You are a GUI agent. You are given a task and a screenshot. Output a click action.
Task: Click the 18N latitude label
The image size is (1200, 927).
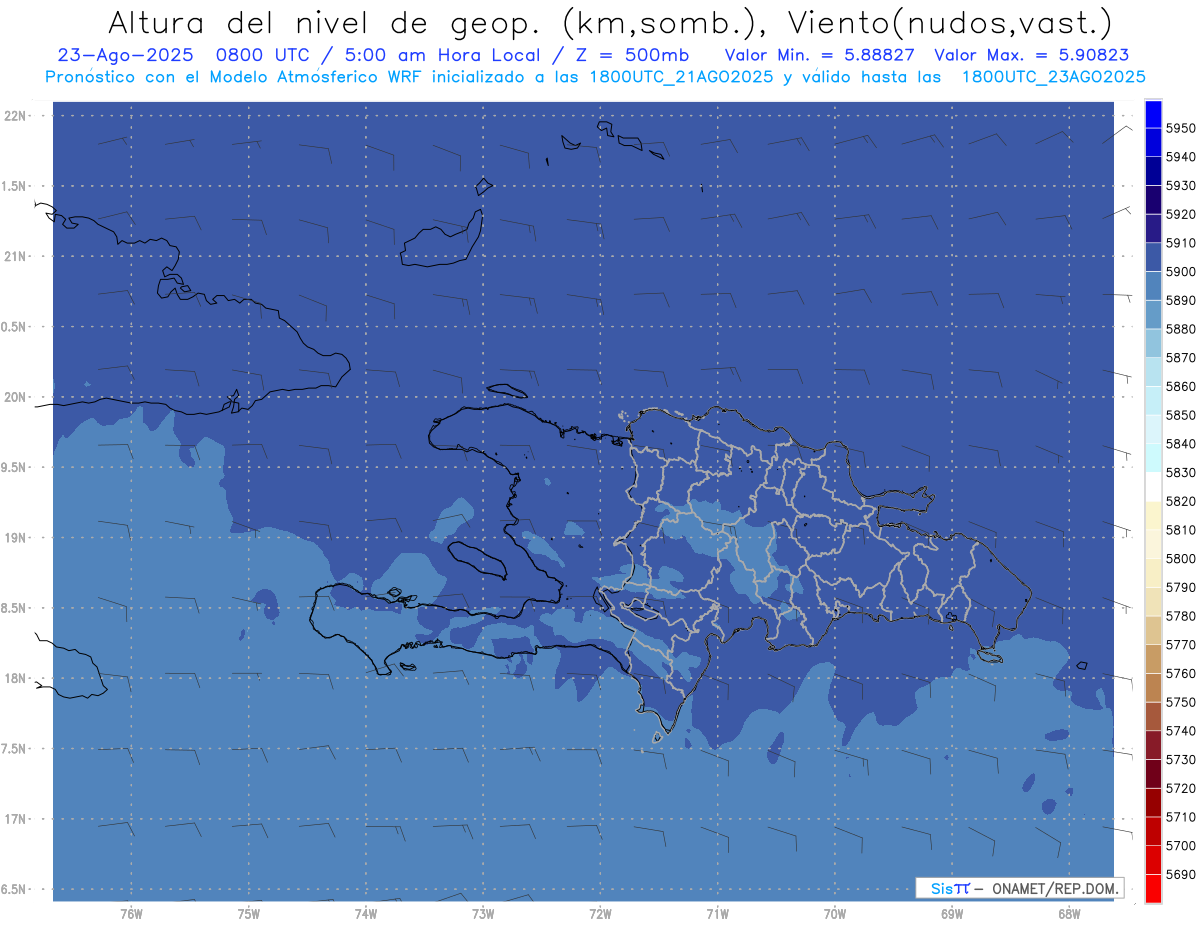pos(16,678)
